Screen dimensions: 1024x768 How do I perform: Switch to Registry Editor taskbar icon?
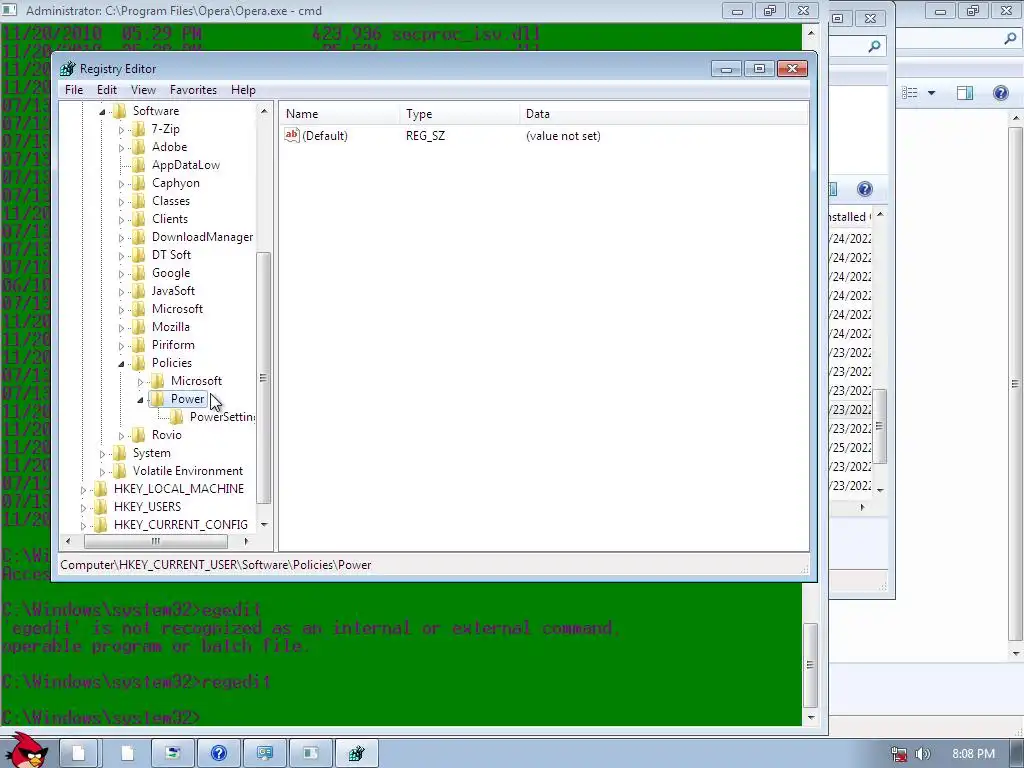356,754
